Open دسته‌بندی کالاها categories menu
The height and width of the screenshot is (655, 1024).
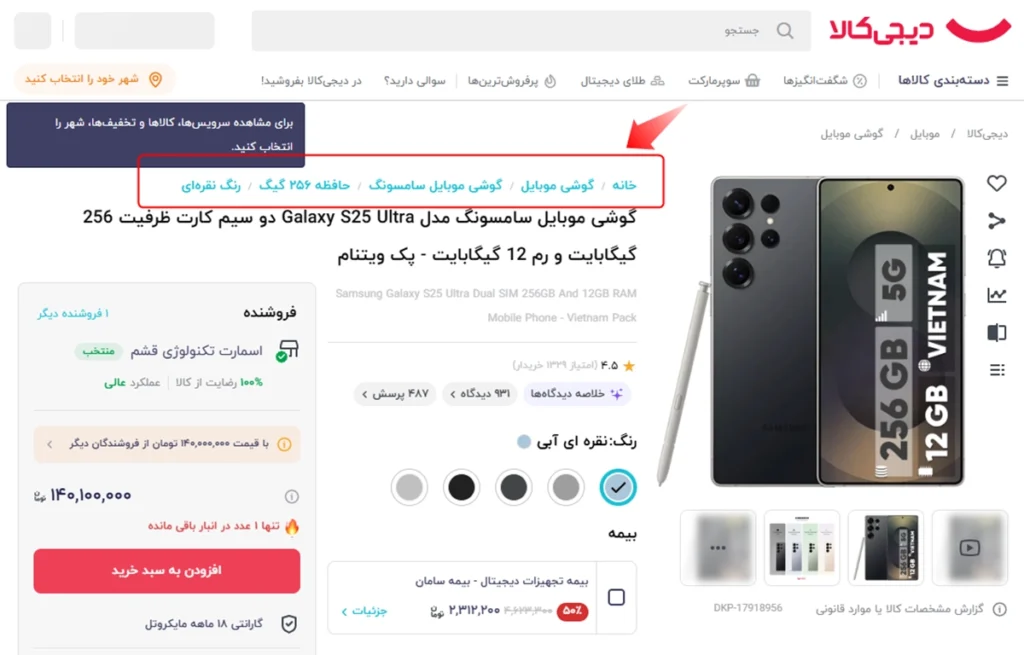[953, 80]
